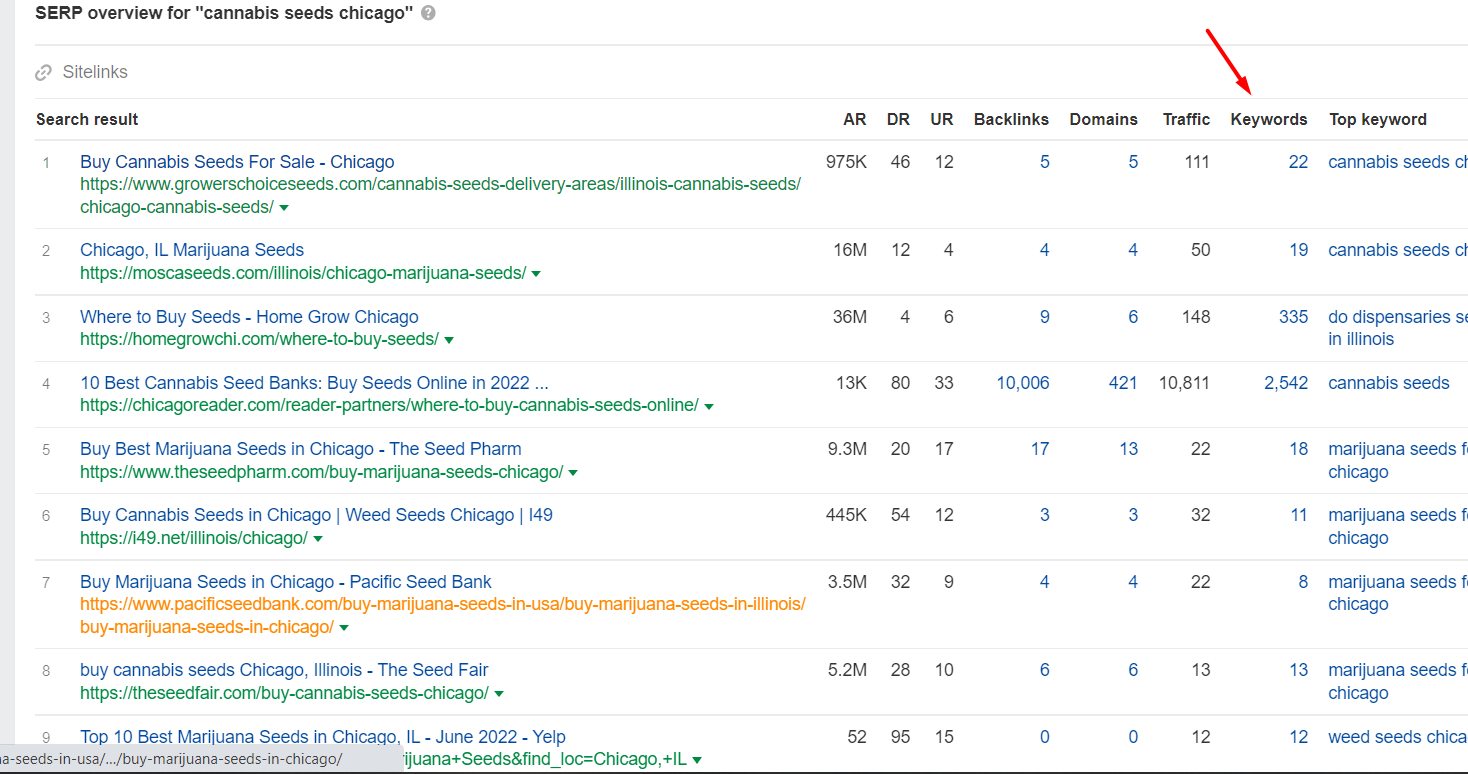The image size is (1468, 774).
Task: Click the theseedfair.com green URL
Action: (x=284, y=693)
